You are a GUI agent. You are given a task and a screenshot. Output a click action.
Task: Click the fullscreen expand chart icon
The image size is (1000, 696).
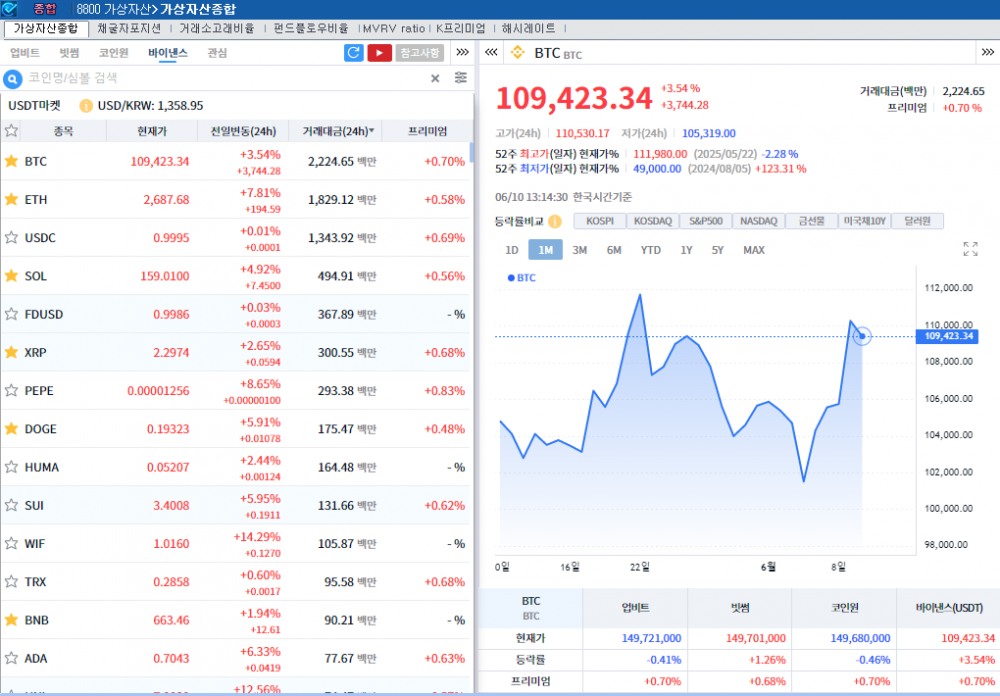[970, 249]
